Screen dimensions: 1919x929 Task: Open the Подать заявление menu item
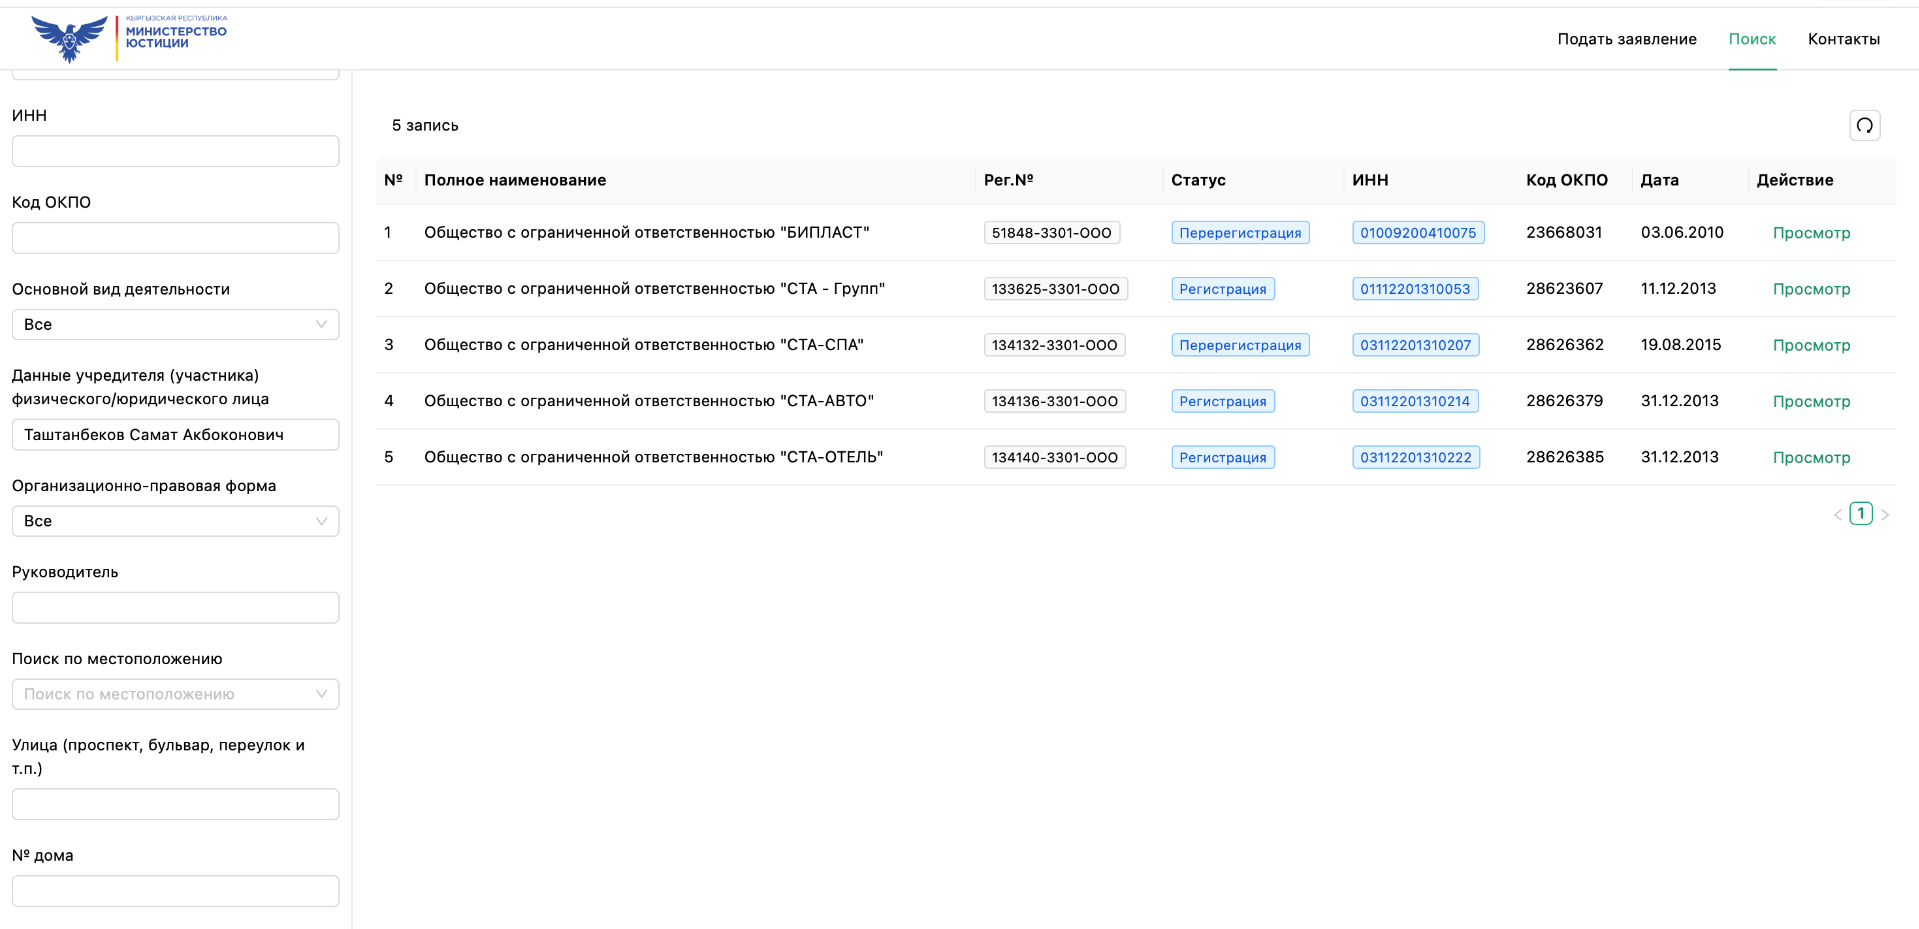pos(1626,39)
